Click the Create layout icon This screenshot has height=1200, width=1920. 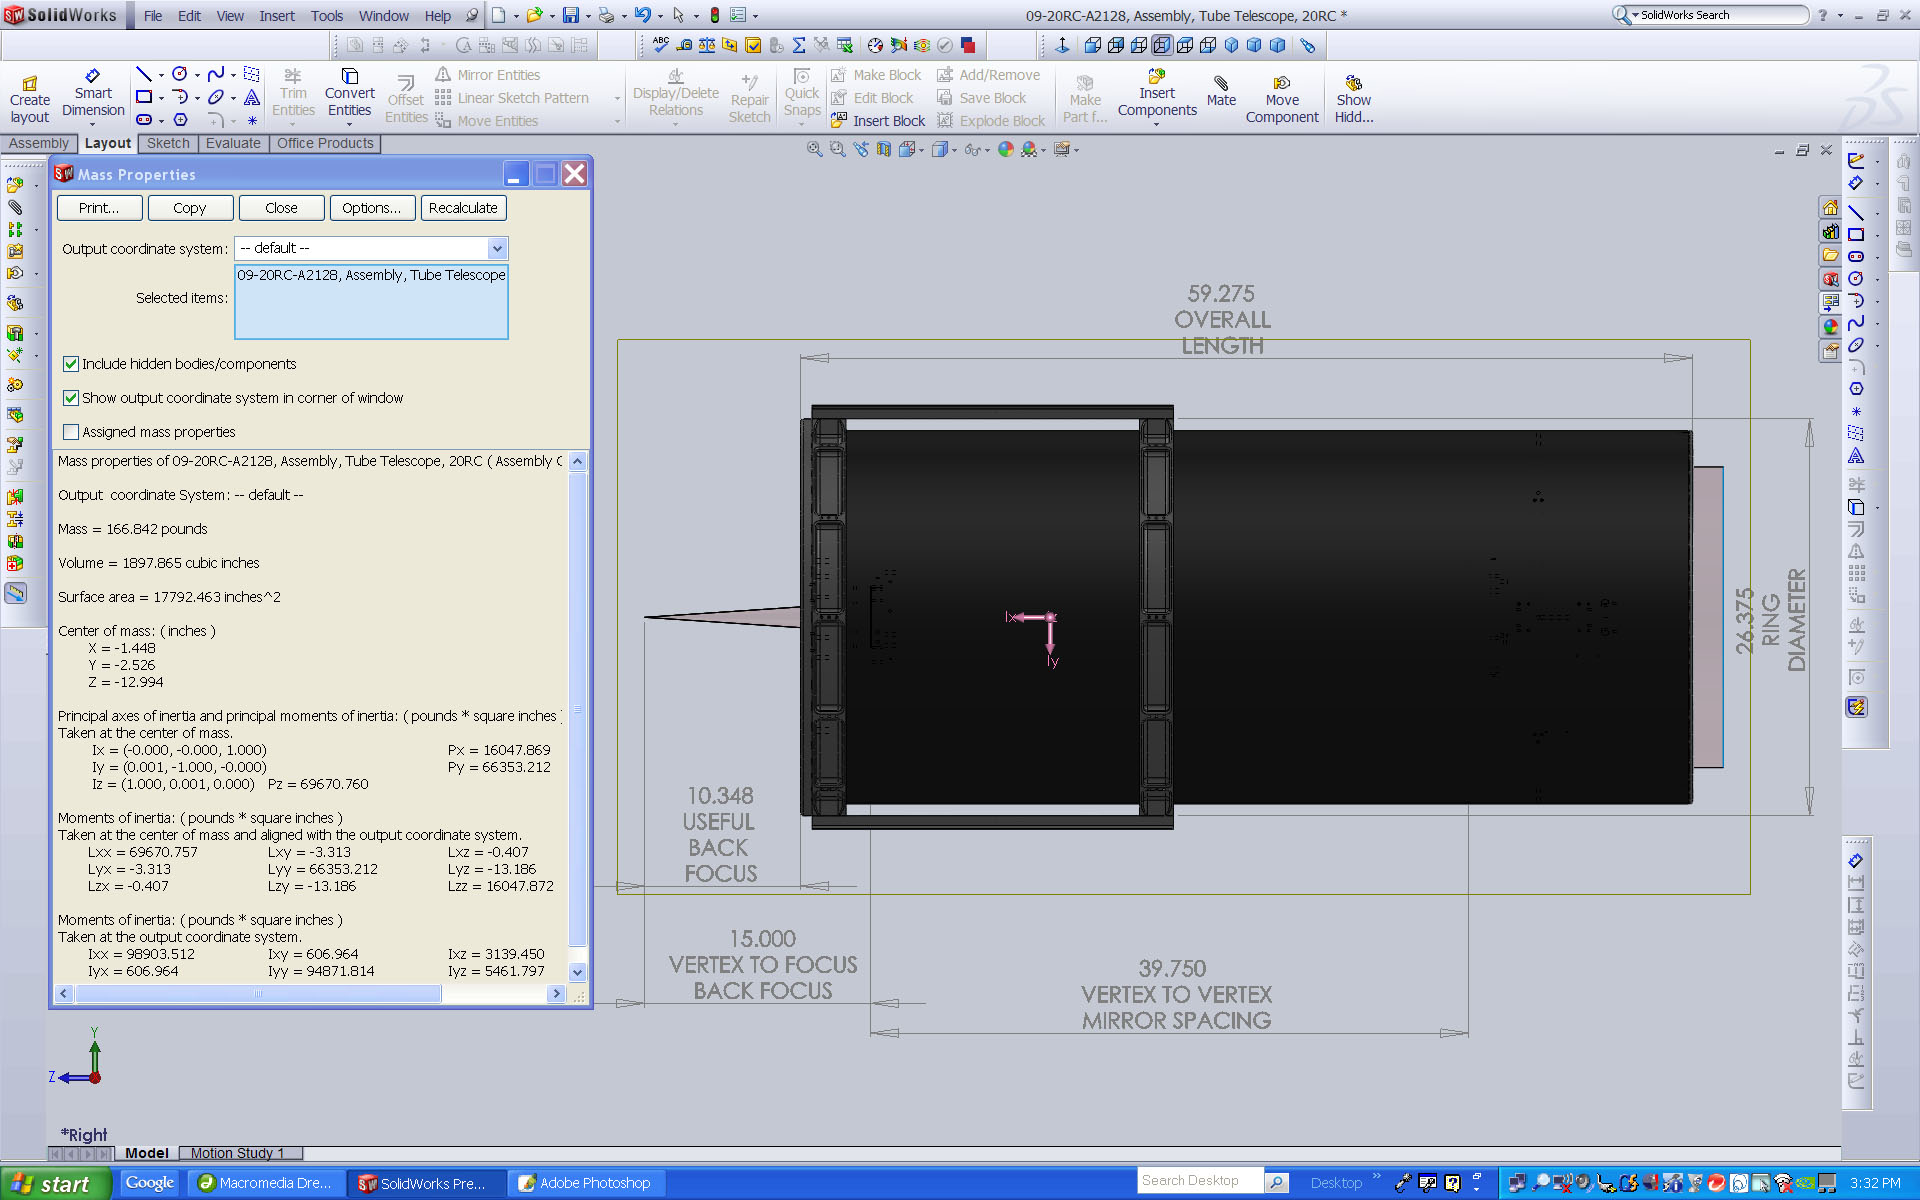(x=30, y=99)
